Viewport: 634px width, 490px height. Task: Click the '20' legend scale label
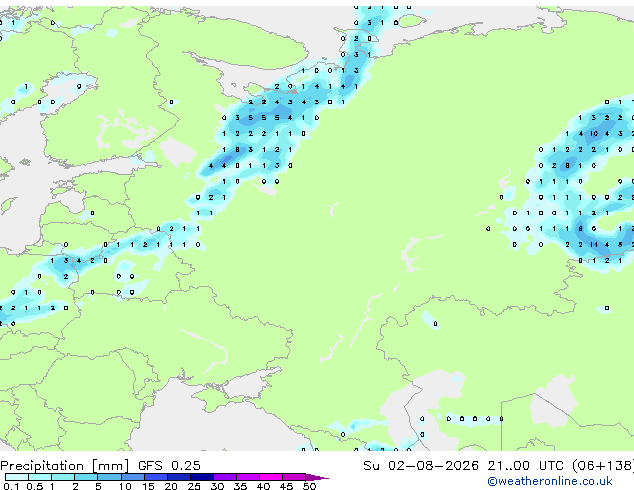coord(171,486)
